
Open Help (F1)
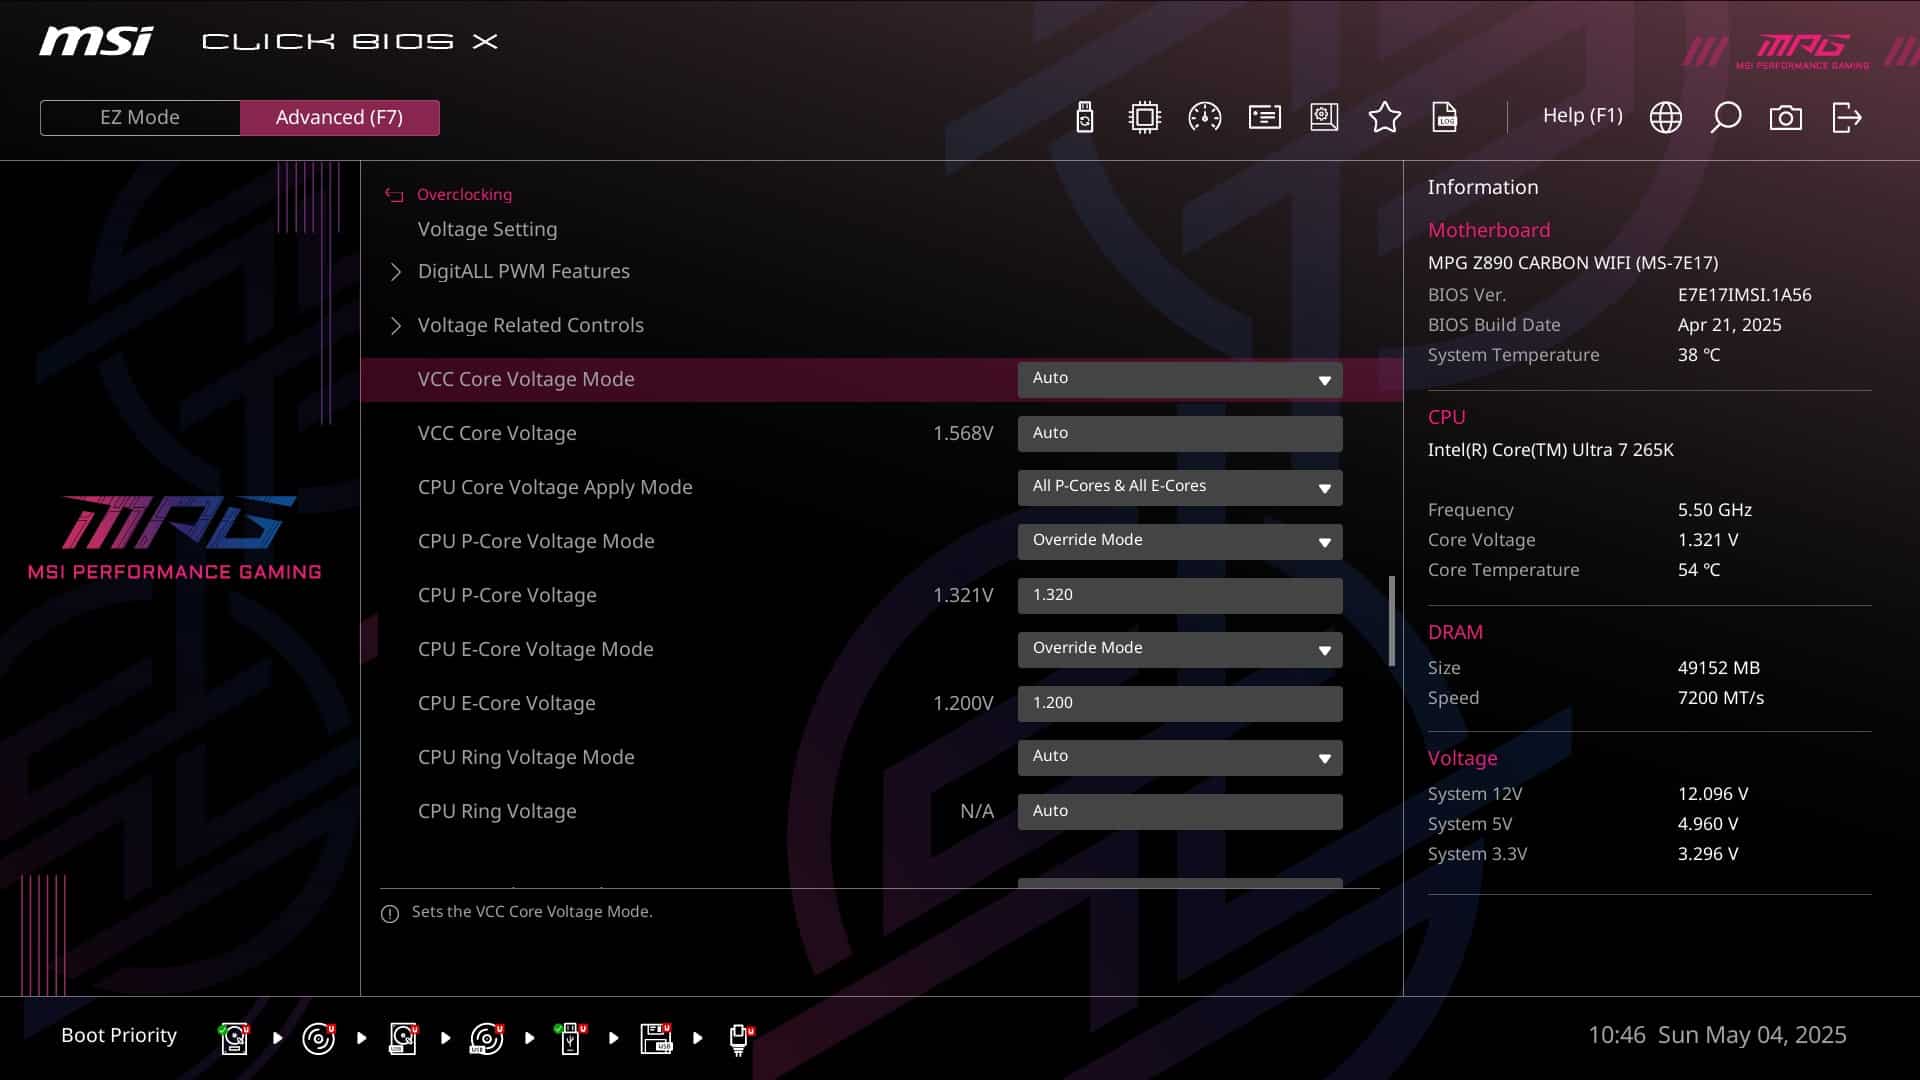[1582, 115]
